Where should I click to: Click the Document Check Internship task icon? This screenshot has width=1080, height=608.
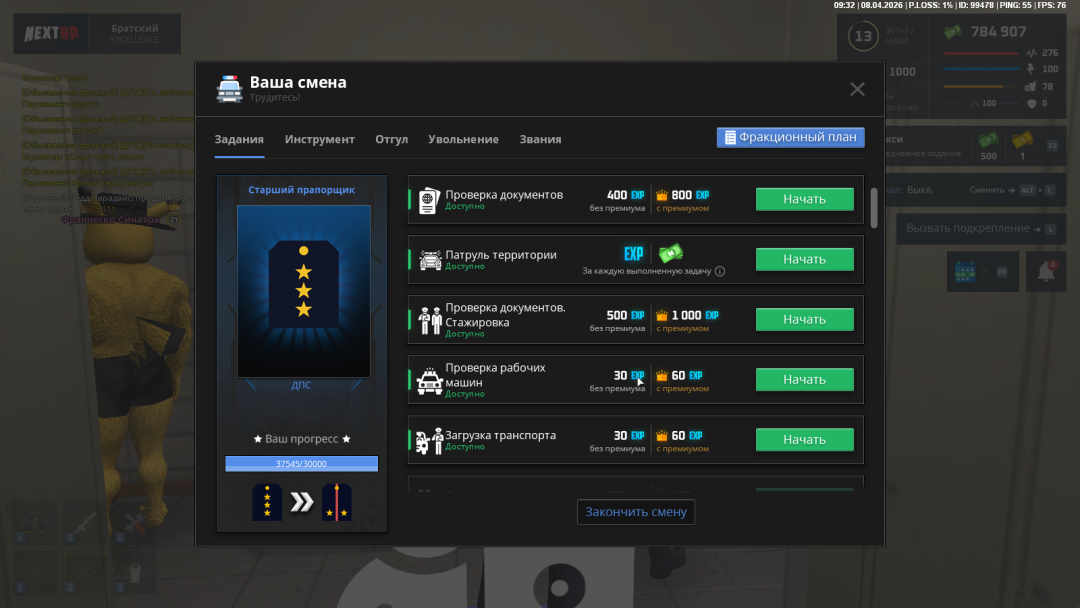point(430,320)
